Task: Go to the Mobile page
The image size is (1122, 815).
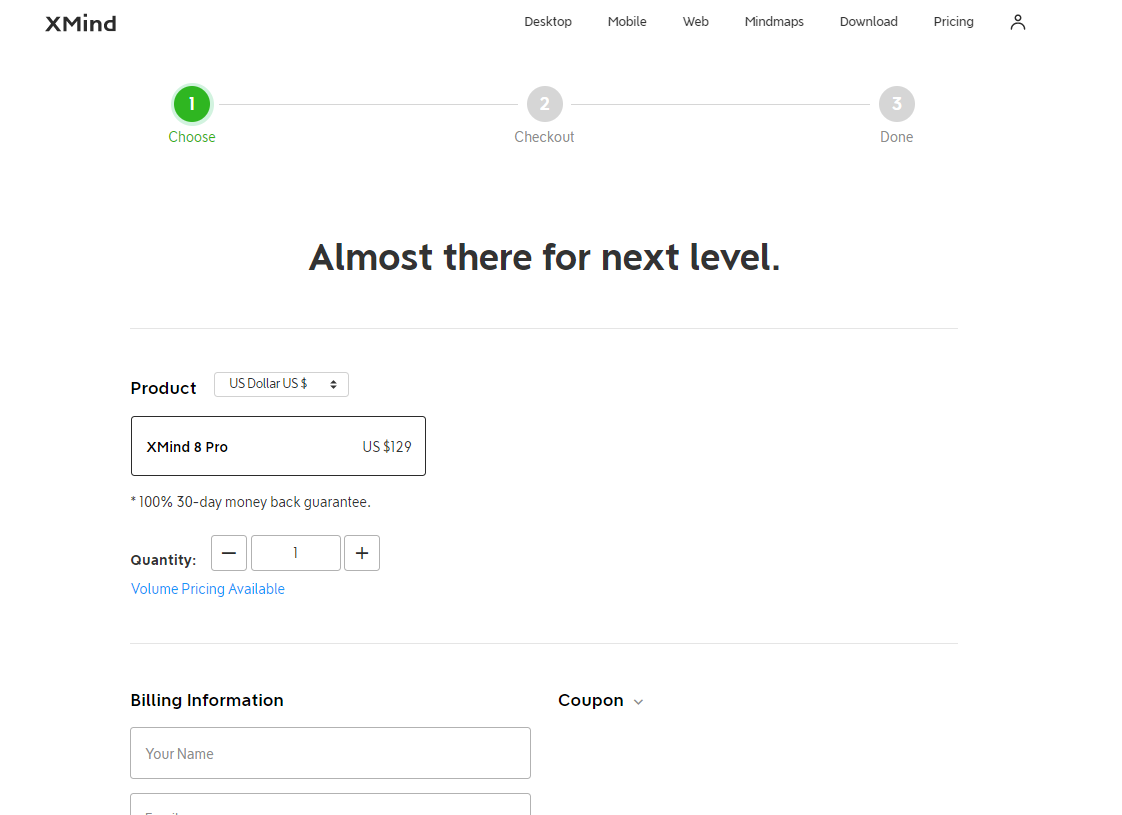Action: coord(627,21)
